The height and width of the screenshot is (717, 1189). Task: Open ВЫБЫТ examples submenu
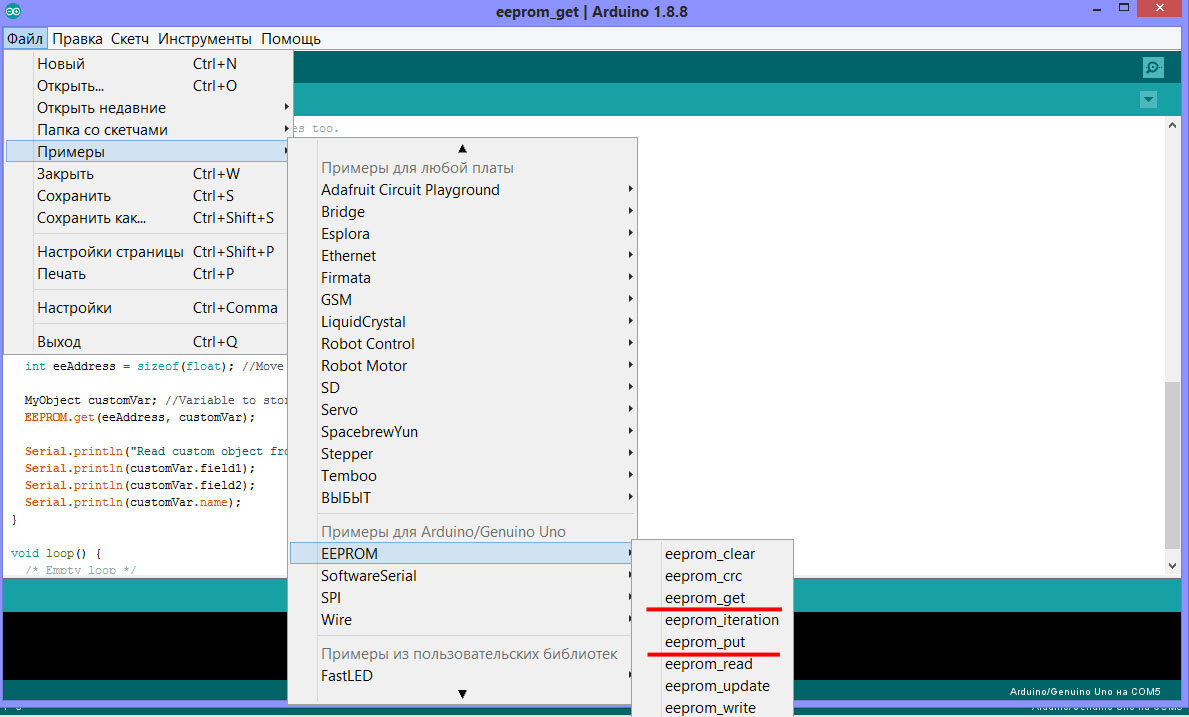(x=463, y=497)
